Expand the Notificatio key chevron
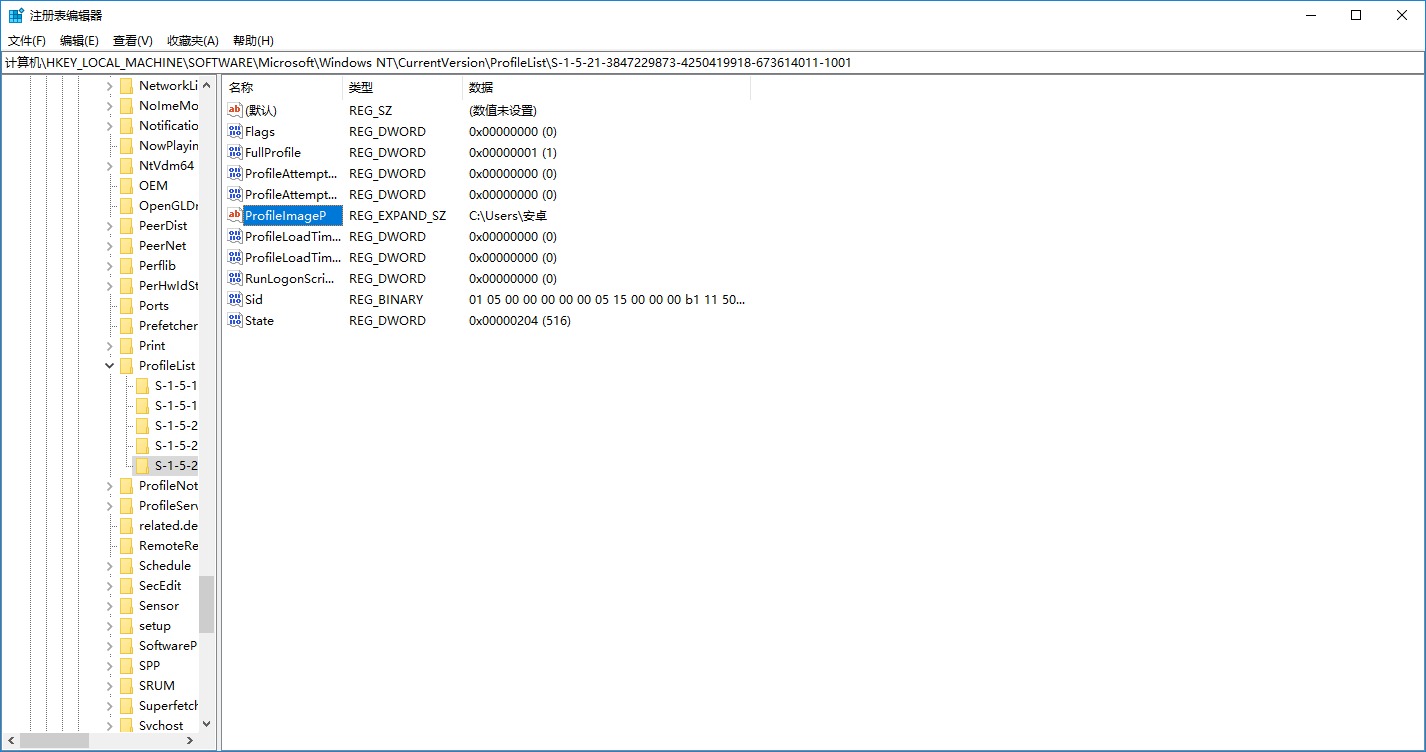The height and width of the screenshot is (752, 1426). coord(110,126)
